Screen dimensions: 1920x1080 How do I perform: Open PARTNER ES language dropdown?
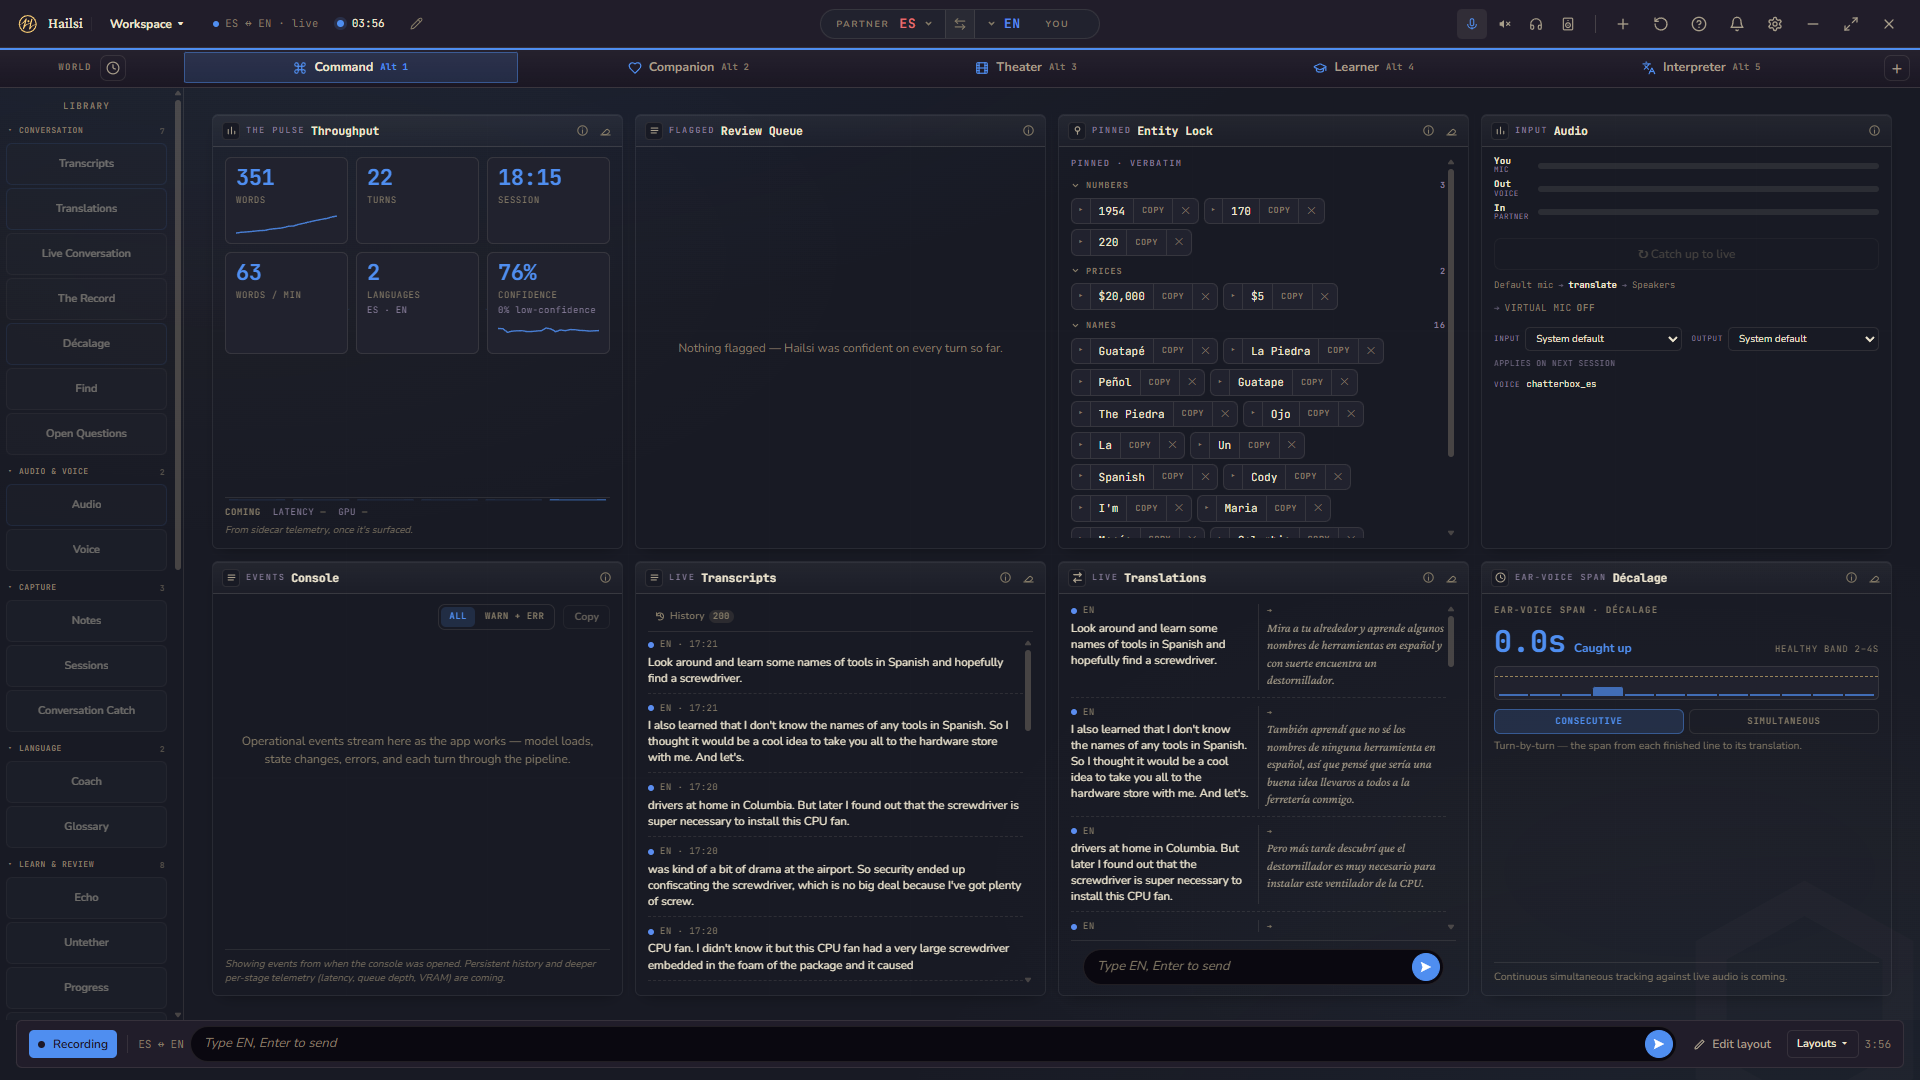point(884,24)
